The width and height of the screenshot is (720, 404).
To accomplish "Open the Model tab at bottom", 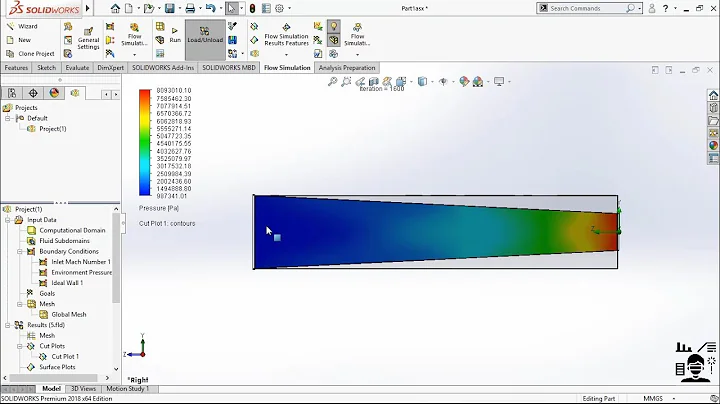I will 51,389.
